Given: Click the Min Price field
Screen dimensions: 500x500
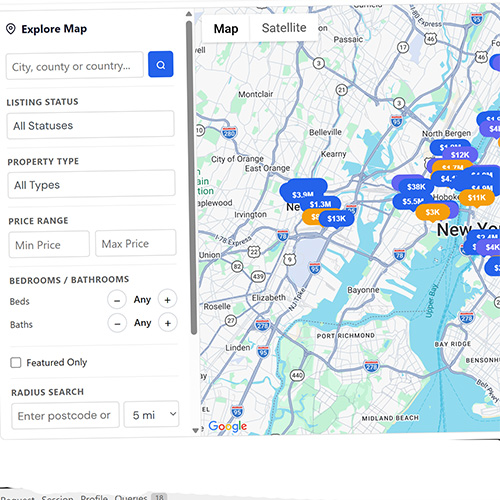Looking at the screenshot, I should 49,245.
